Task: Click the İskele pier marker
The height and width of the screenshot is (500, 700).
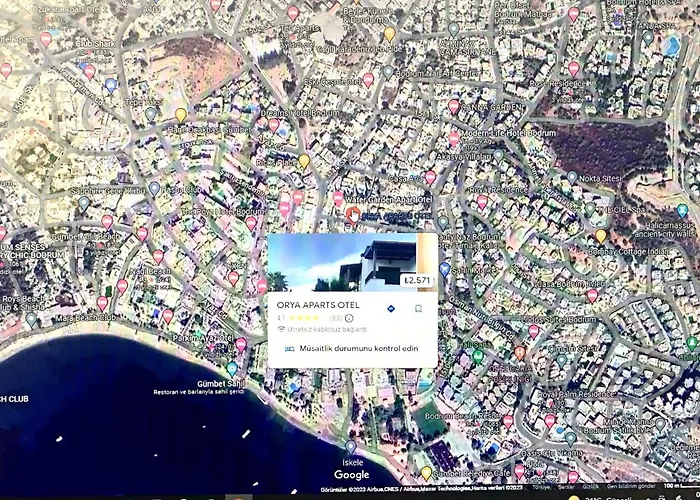Action: [x=349, y=447]
